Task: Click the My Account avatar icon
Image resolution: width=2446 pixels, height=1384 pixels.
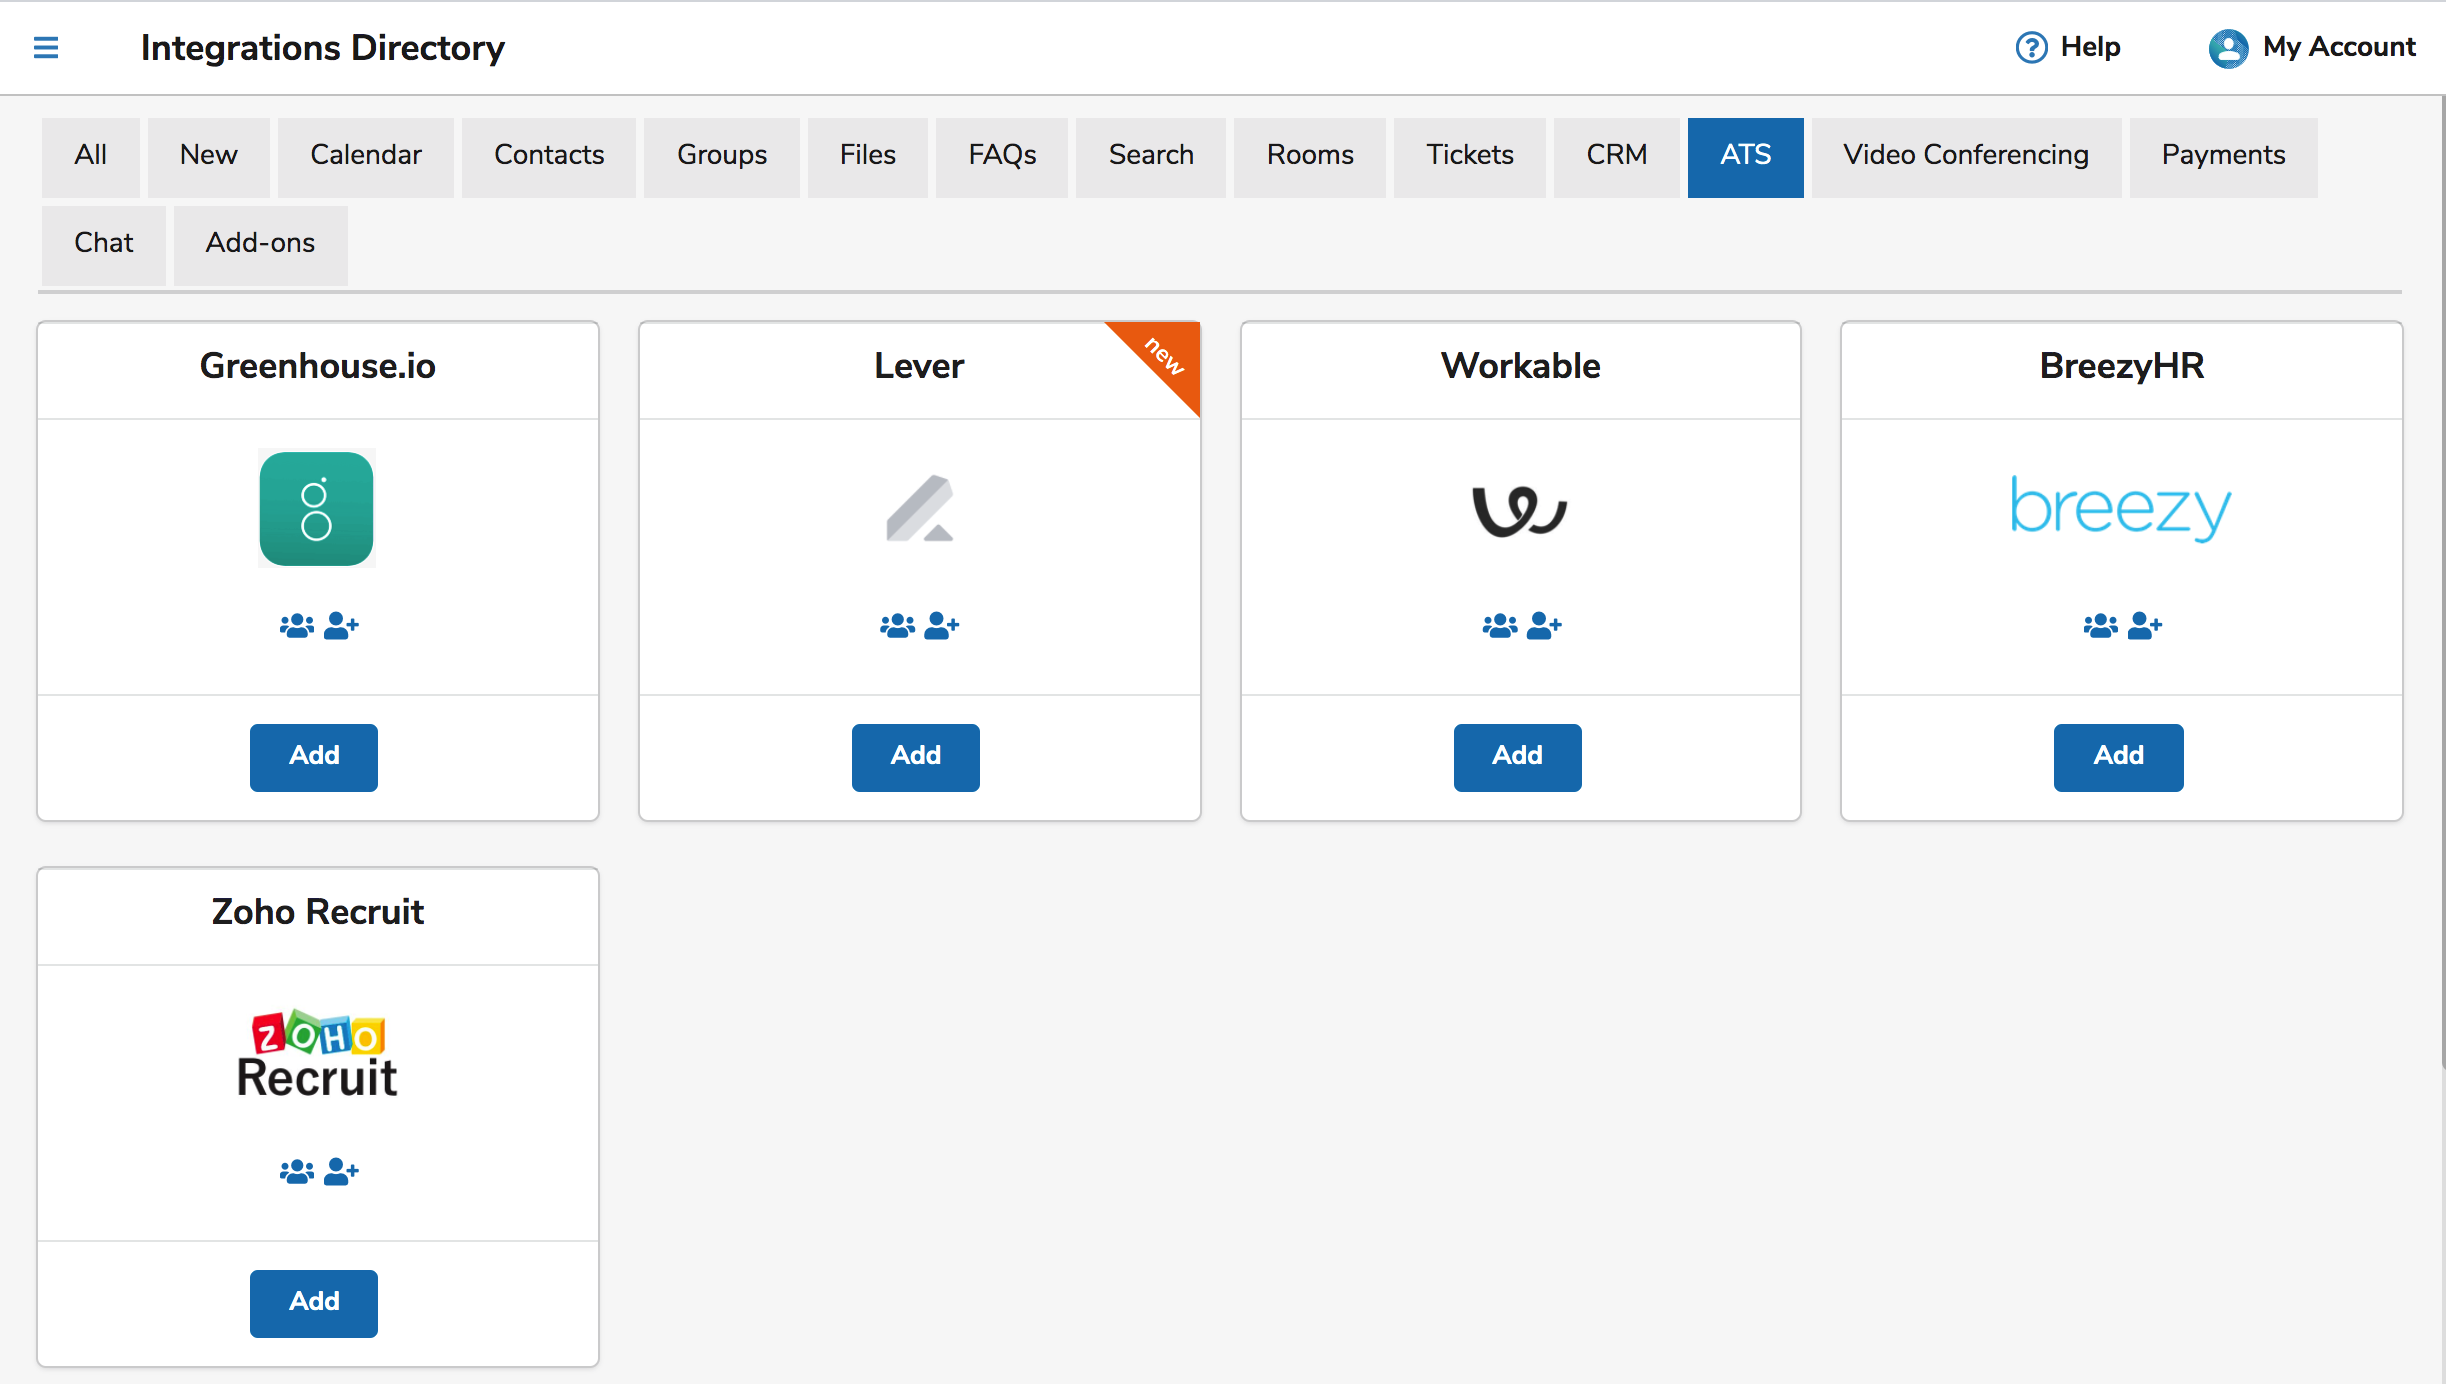Action: point(2228,47)
